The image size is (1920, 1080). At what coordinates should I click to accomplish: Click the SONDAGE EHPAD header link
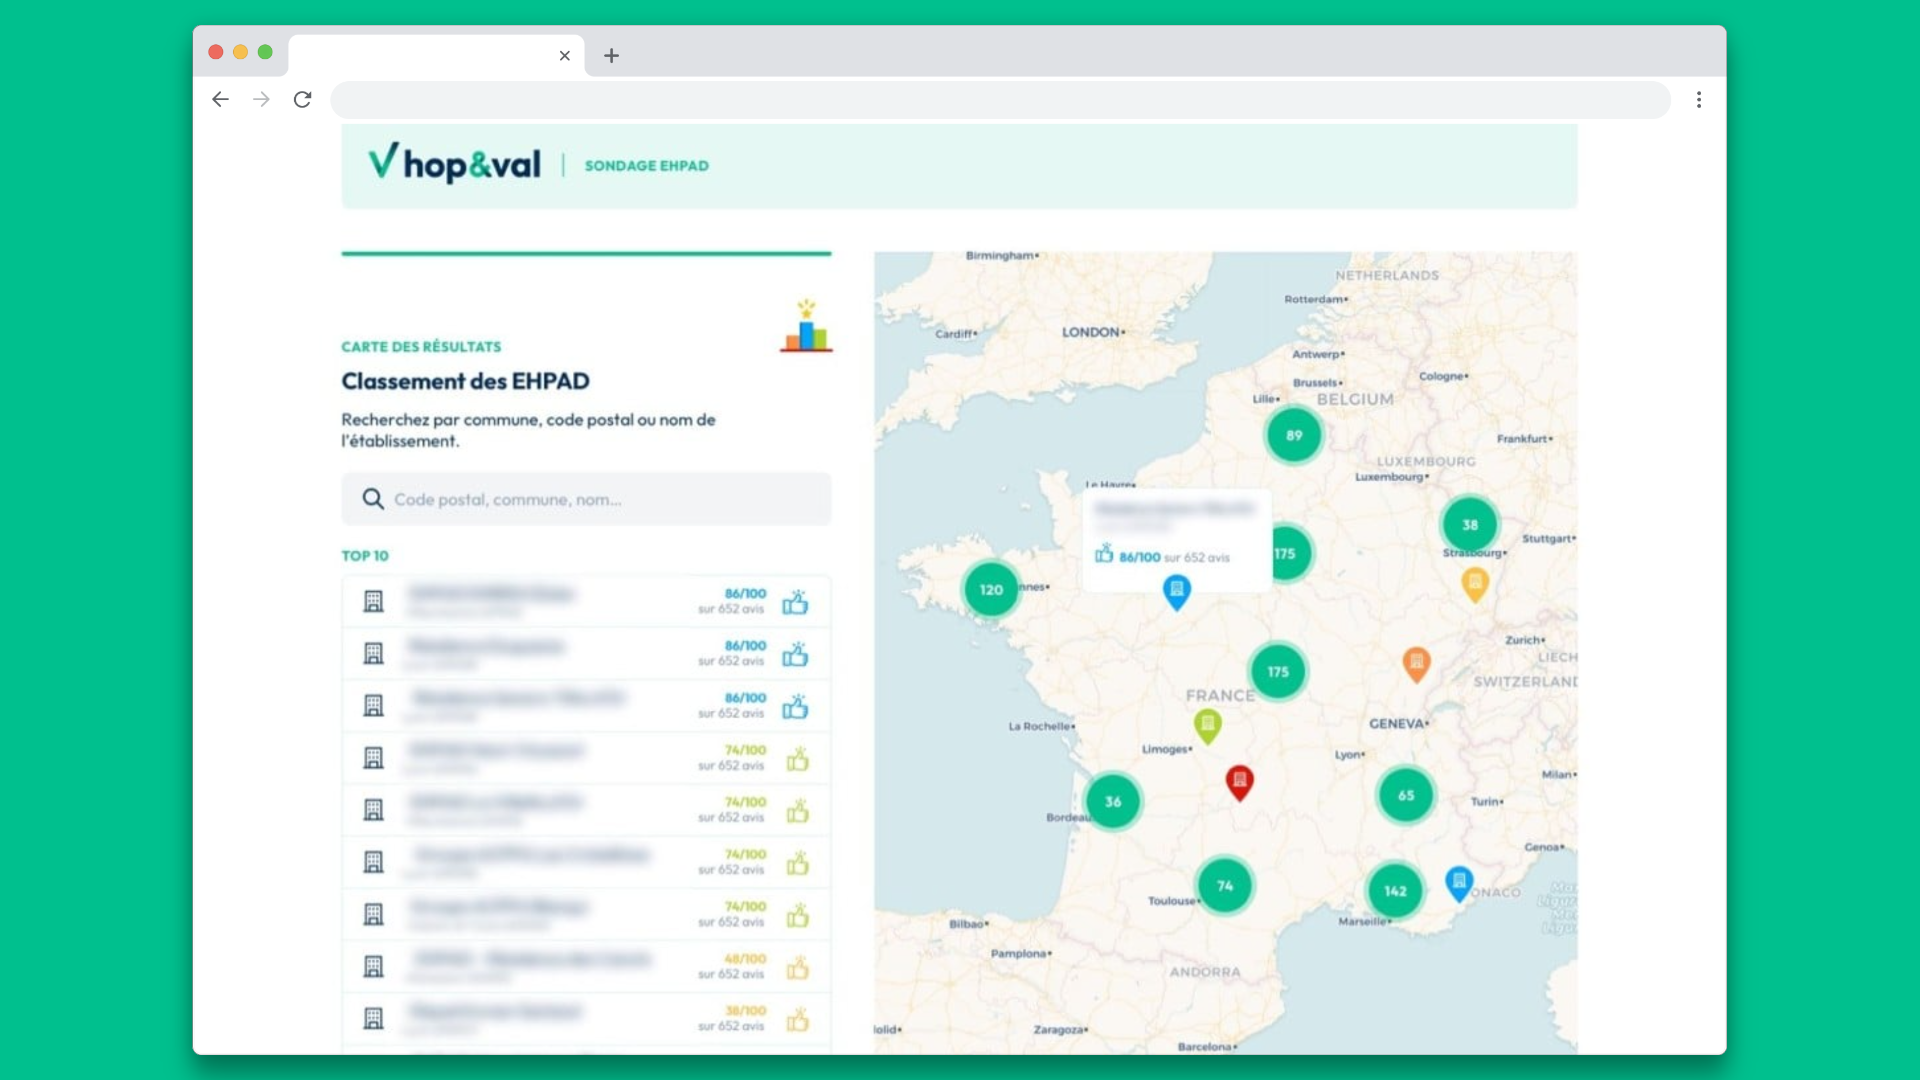pyautogui.click(x=646, y=166)
